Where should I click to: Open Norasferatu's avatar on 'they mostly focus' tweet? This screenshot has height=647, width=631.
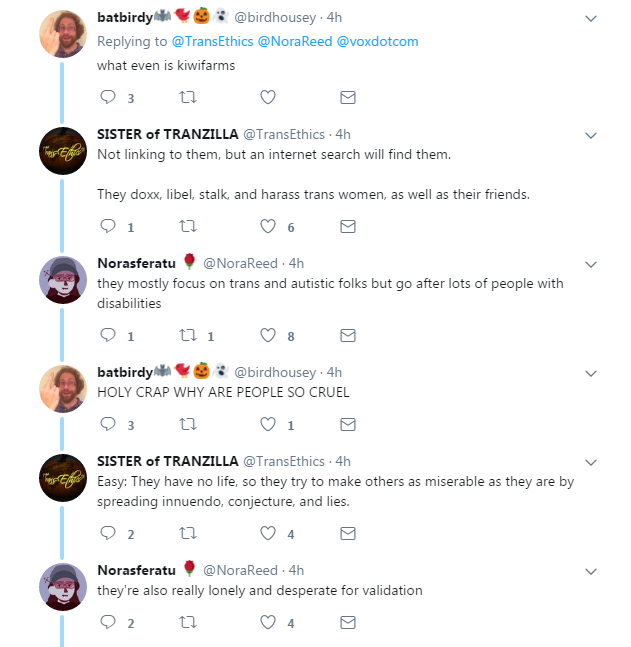63,280
